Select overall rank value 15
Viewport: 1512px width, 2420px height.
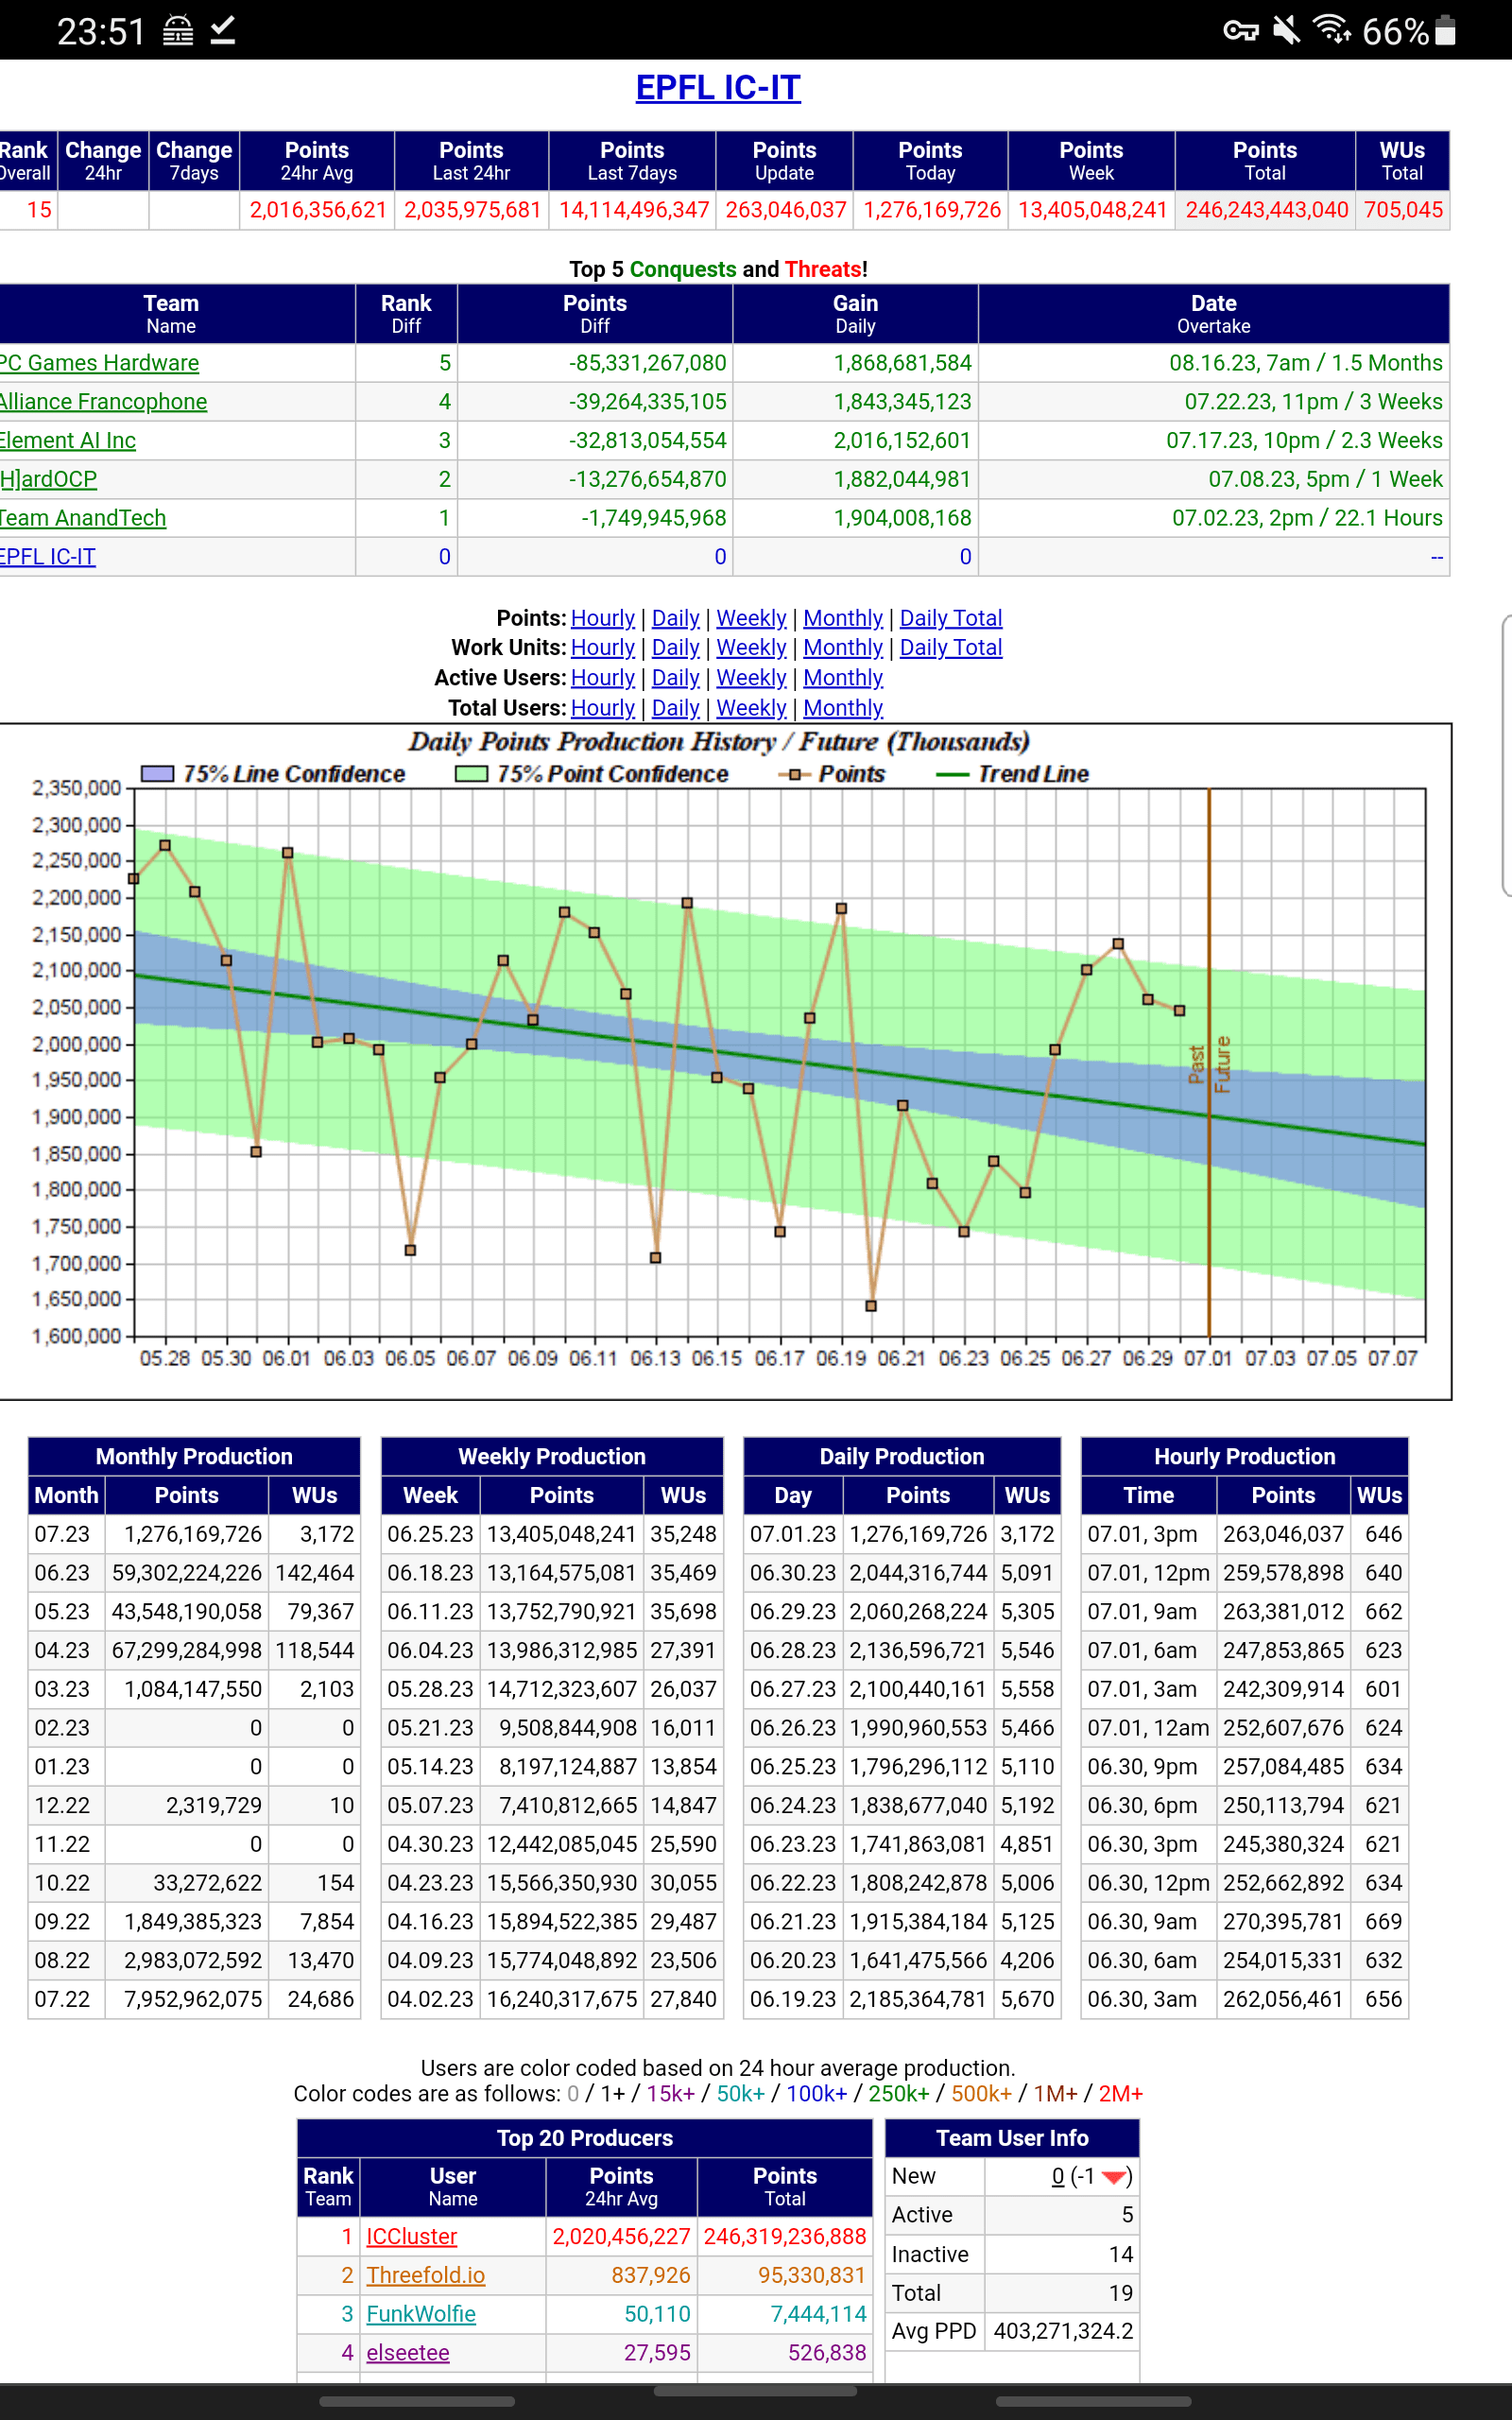(39, 210)
